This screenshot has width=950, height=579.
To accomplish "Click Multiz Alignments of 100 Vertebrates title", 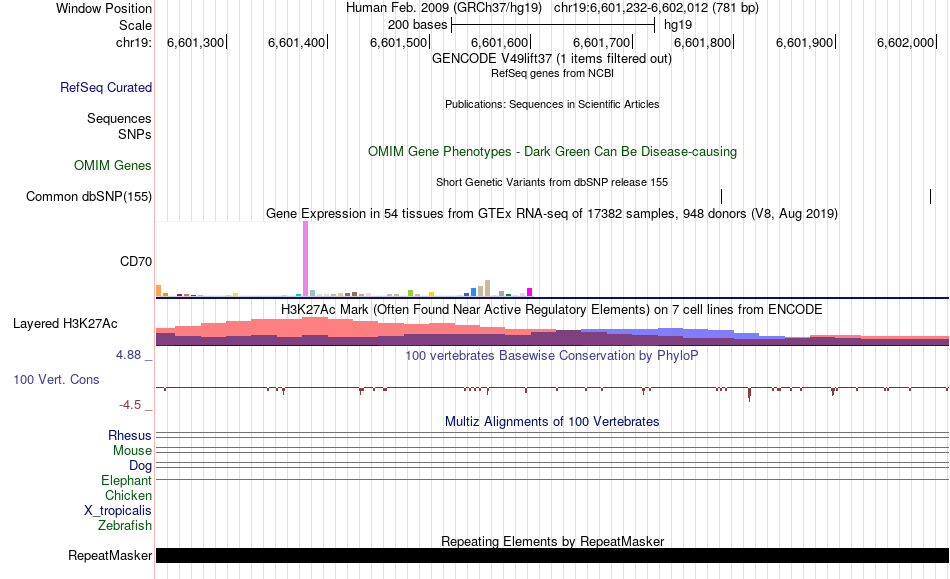I will (552, 422).
